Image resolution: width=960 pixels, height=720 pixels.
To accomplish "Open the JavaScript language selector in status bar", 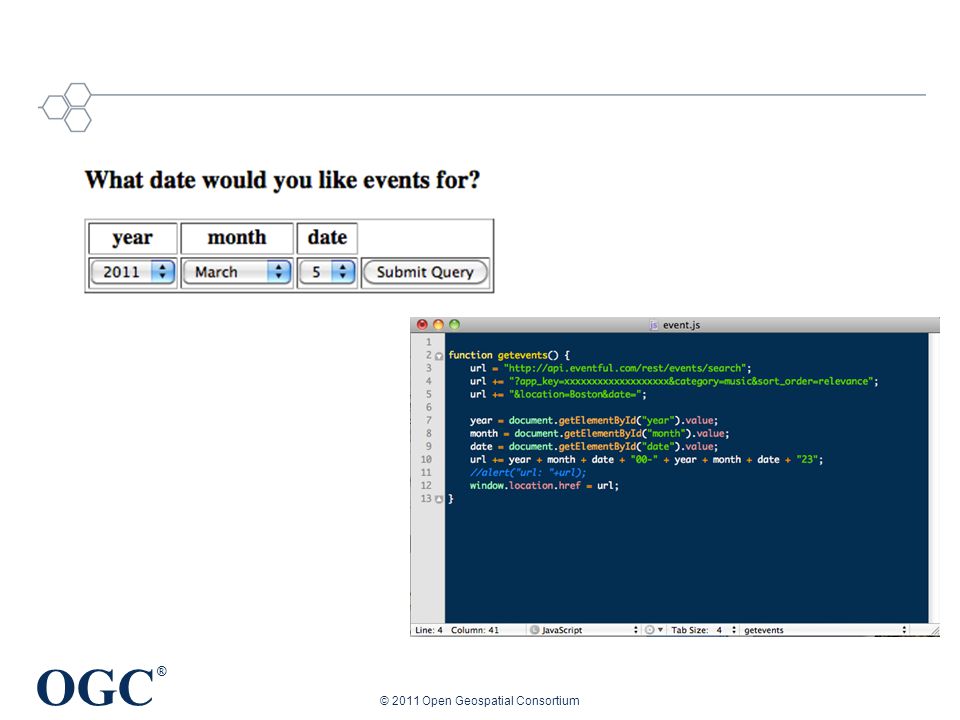I will [584, 630].
